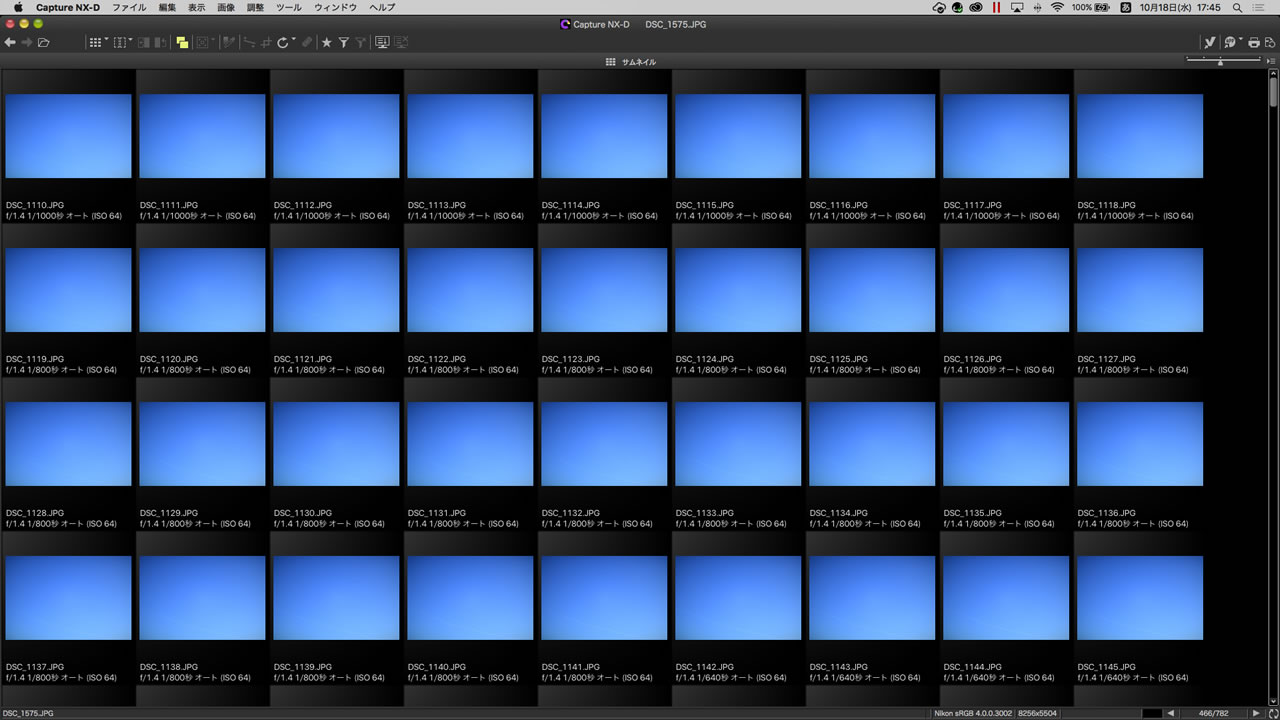The image size is (1280, 720).
Task: Select the retouch brush tool
Action: click(x=307, y=42)
